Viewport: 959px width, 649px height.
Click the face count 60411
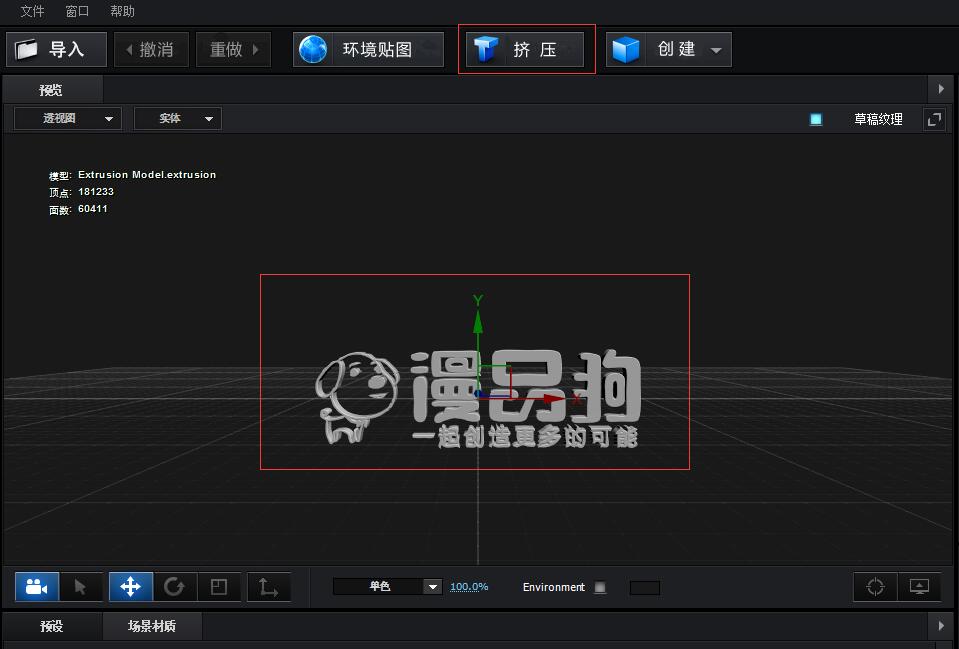pyautogui.click(x=93, y=209)
